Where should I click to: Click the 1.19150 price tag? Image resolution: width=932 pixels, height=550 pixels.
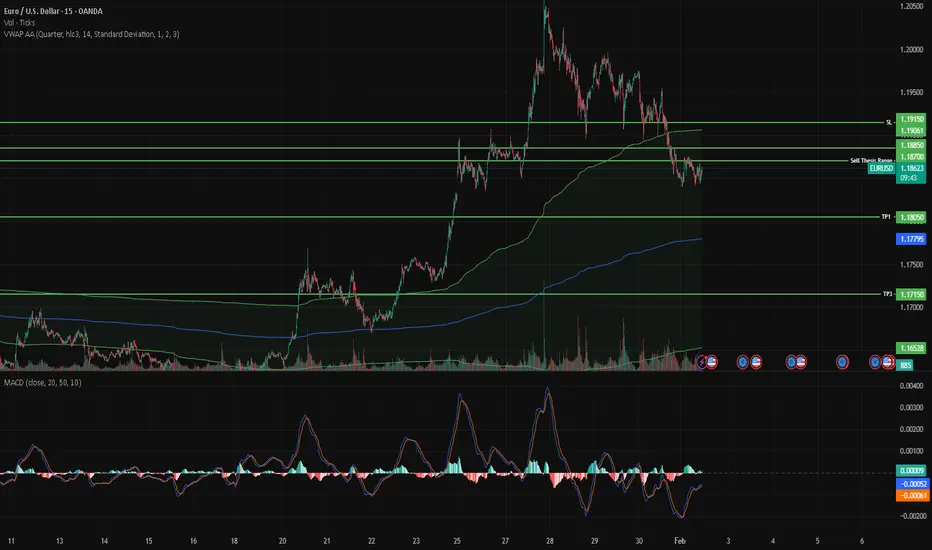[911, 120]
